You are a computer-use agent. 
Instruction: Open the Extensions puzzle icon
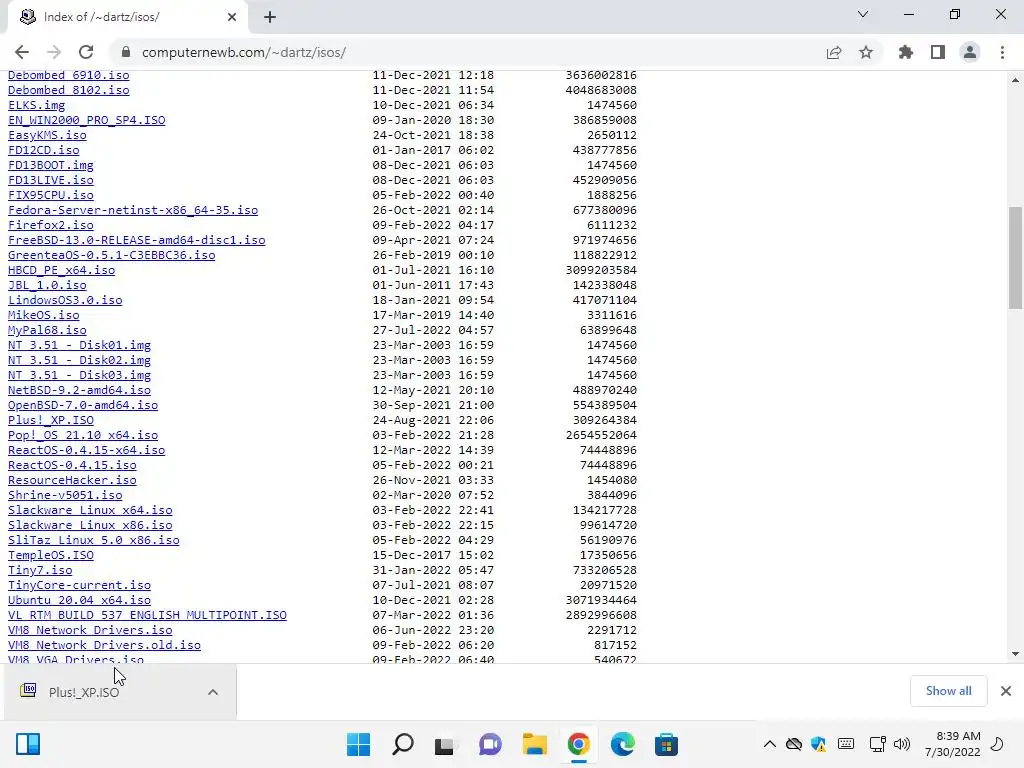pos(906,52)
